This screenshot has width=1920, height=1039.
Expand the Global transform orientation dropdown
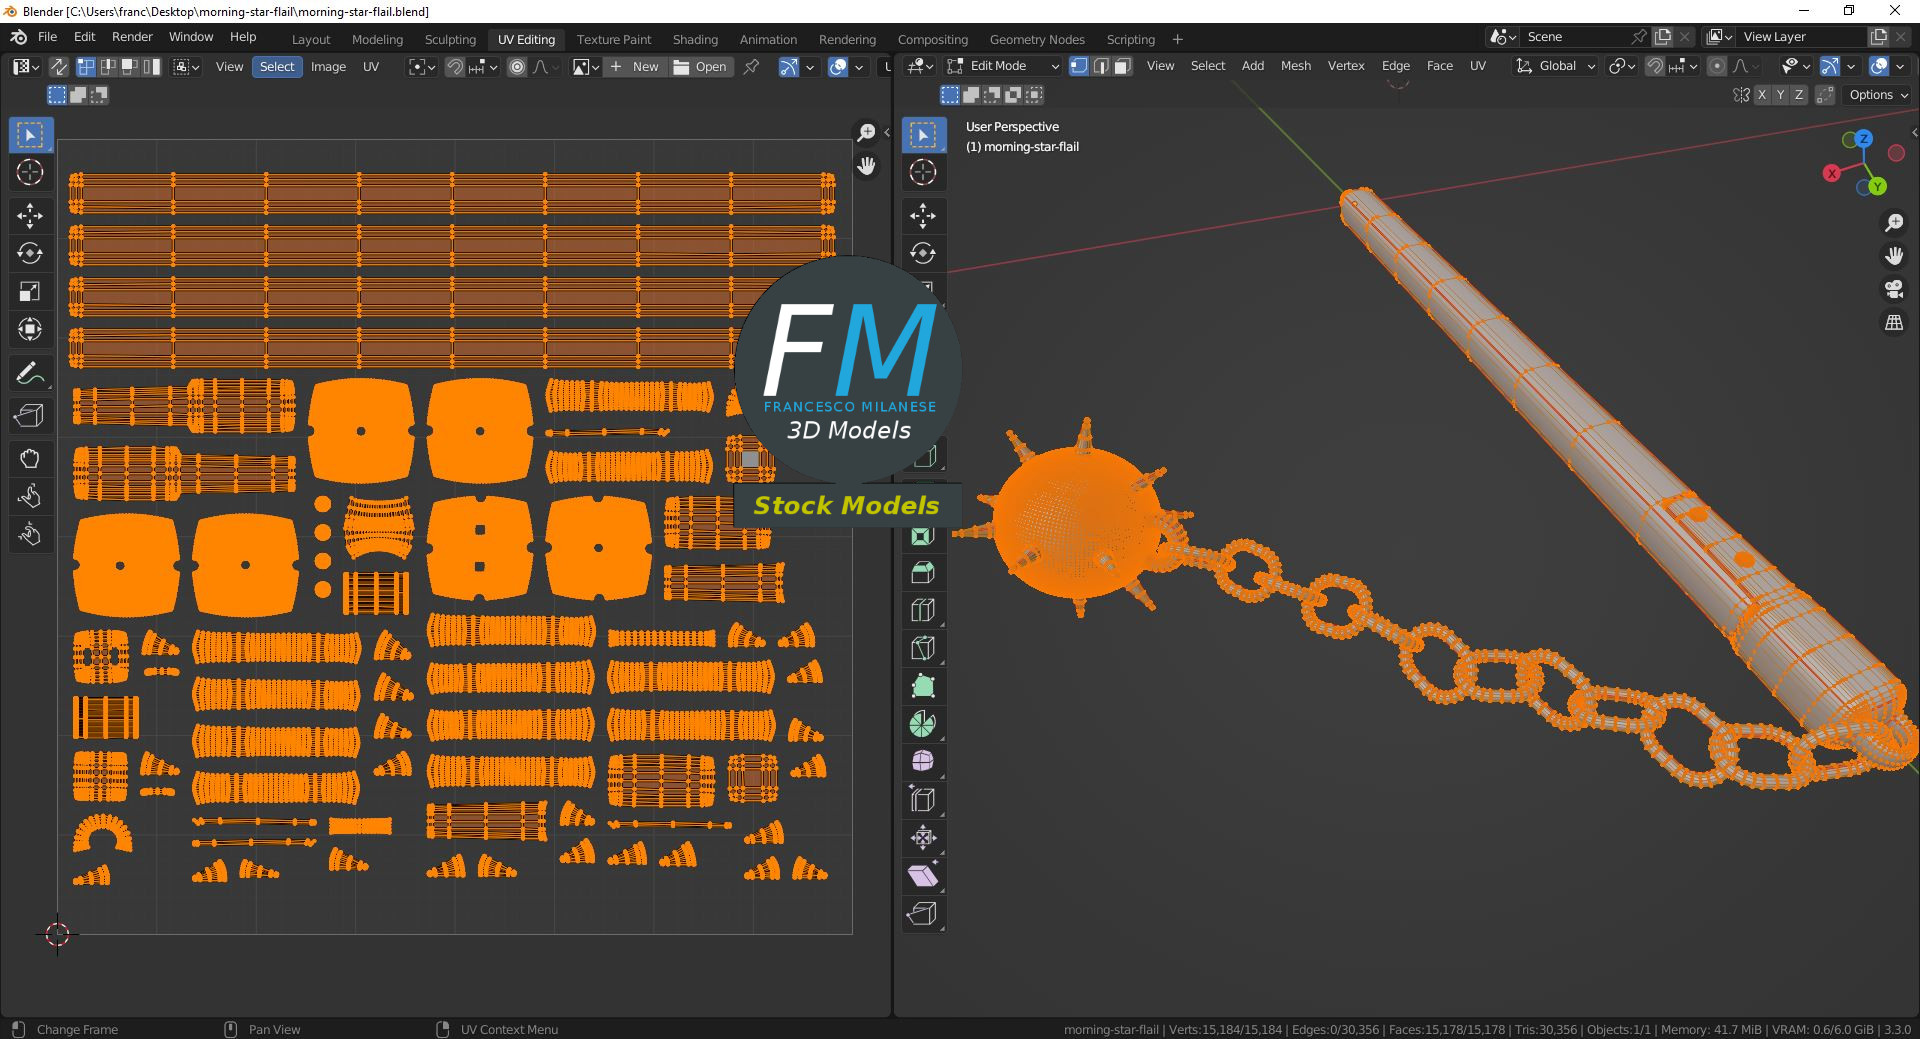pyautogui.click(x=1555, y=66)
